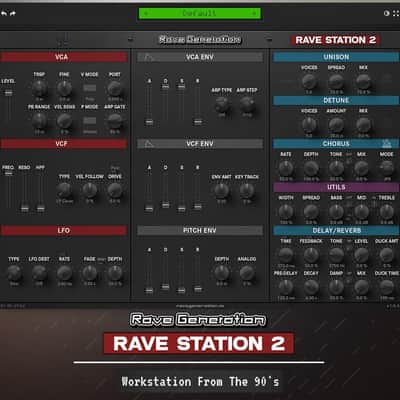
Task: Click the TRSP transpose knob
Action: 39,88
